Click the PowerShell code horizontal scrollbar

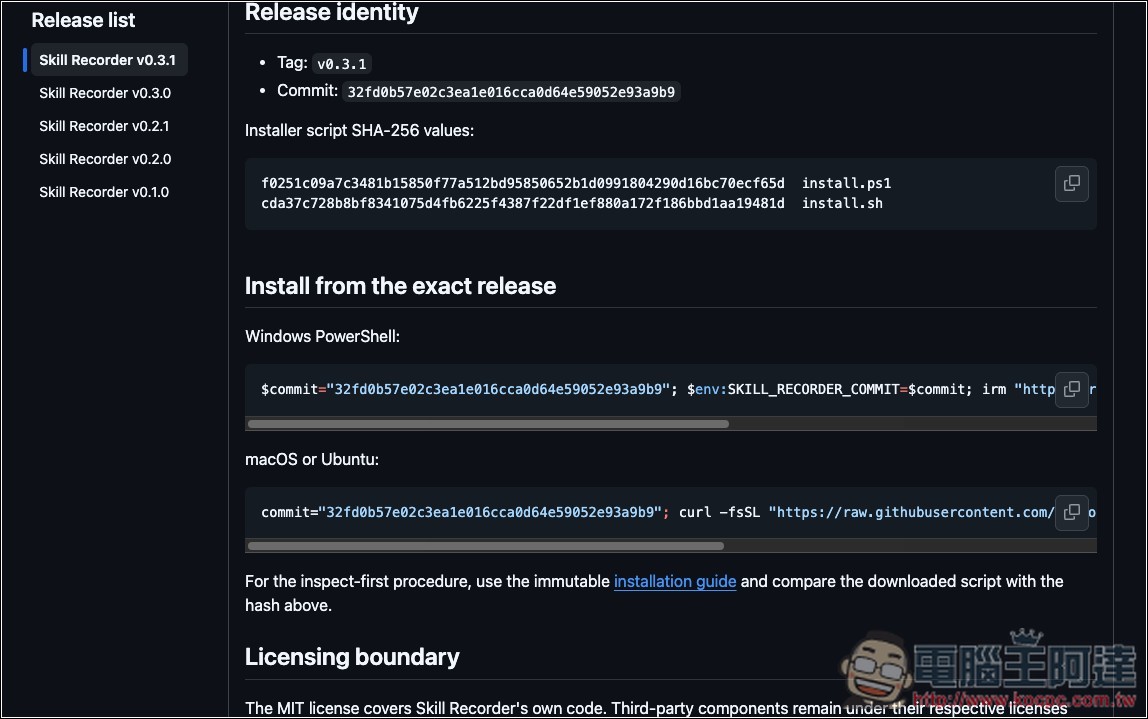[488, 424]
